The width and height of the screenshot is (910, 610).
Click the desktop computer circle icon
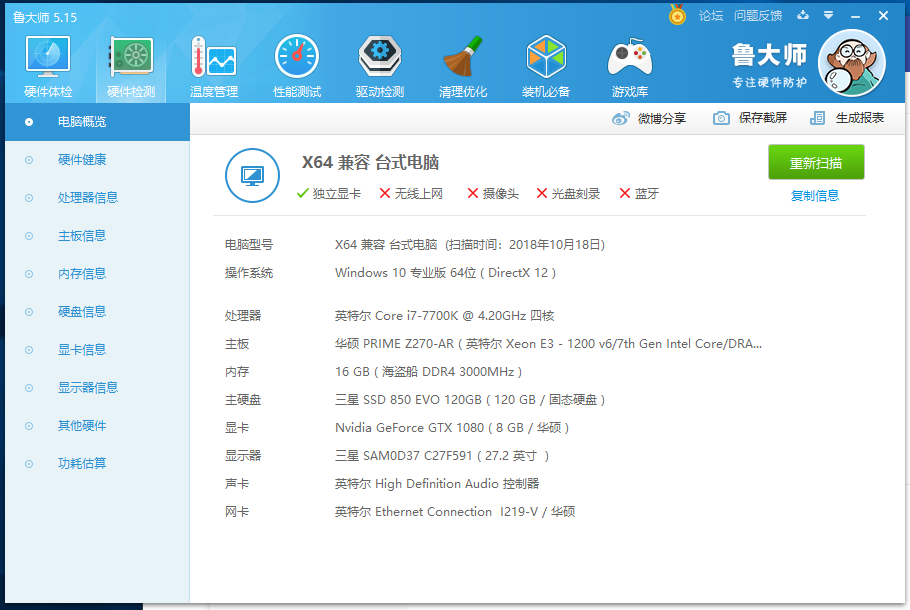click(x=252, y=175)
